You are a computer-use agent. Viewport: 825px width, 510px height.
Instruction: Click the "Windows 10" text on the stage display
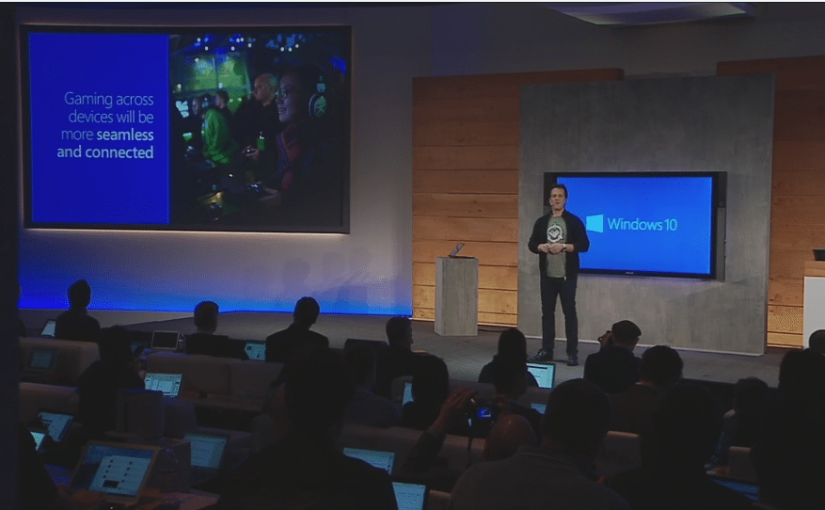coord(642,224)
